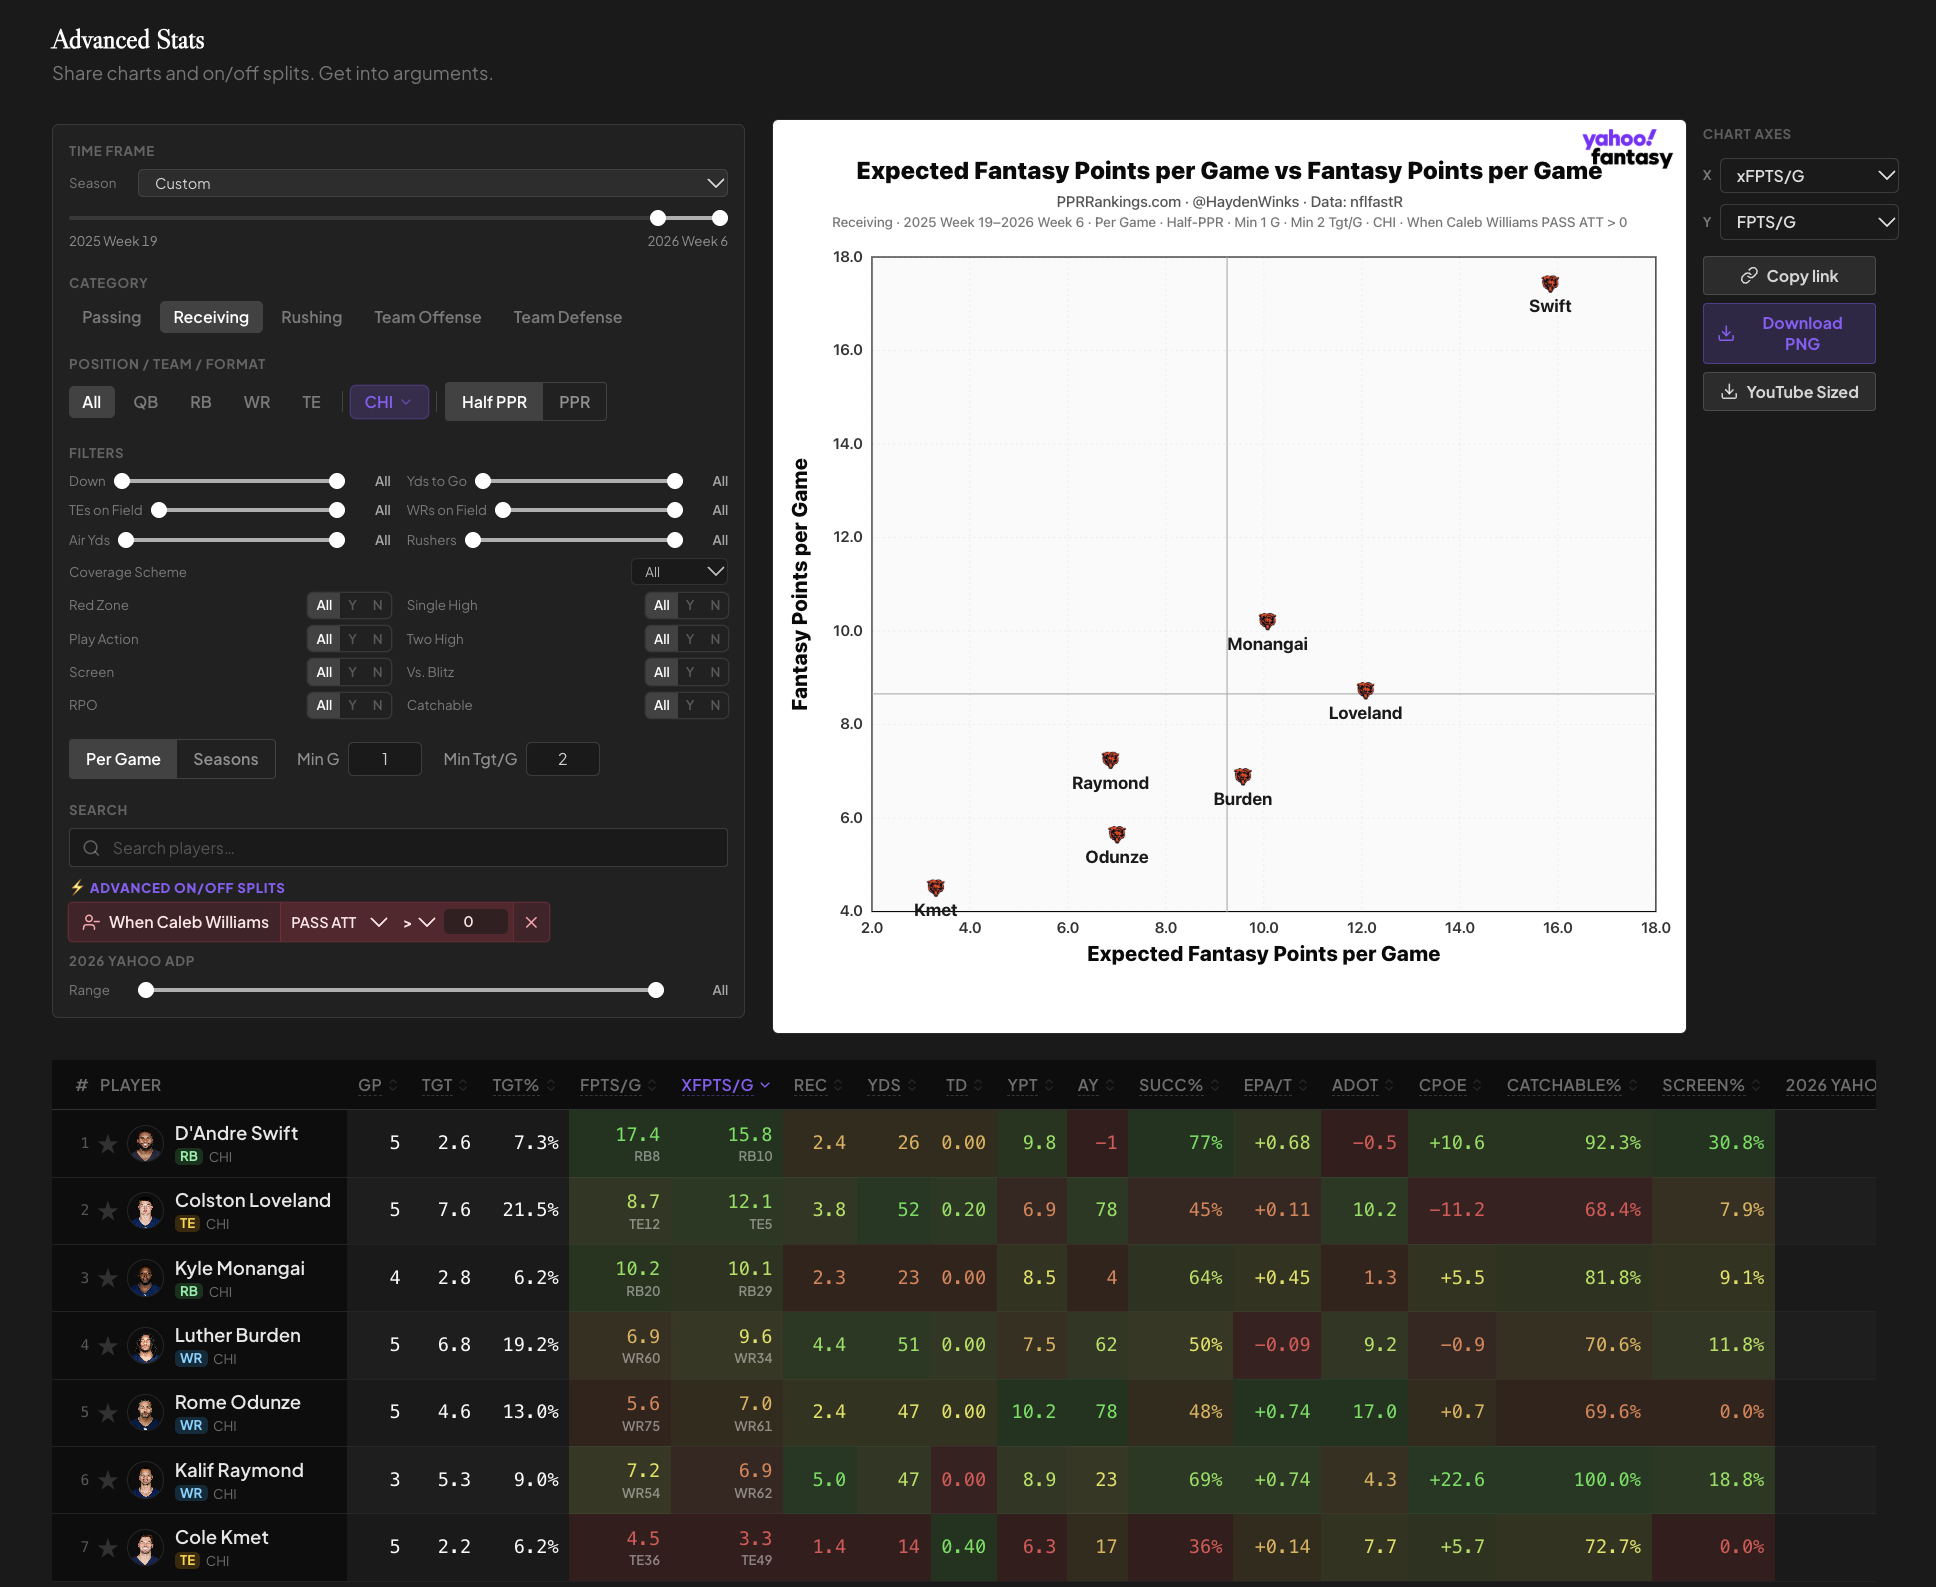Set Vs. Blitz filter to N

click(715, 672)
